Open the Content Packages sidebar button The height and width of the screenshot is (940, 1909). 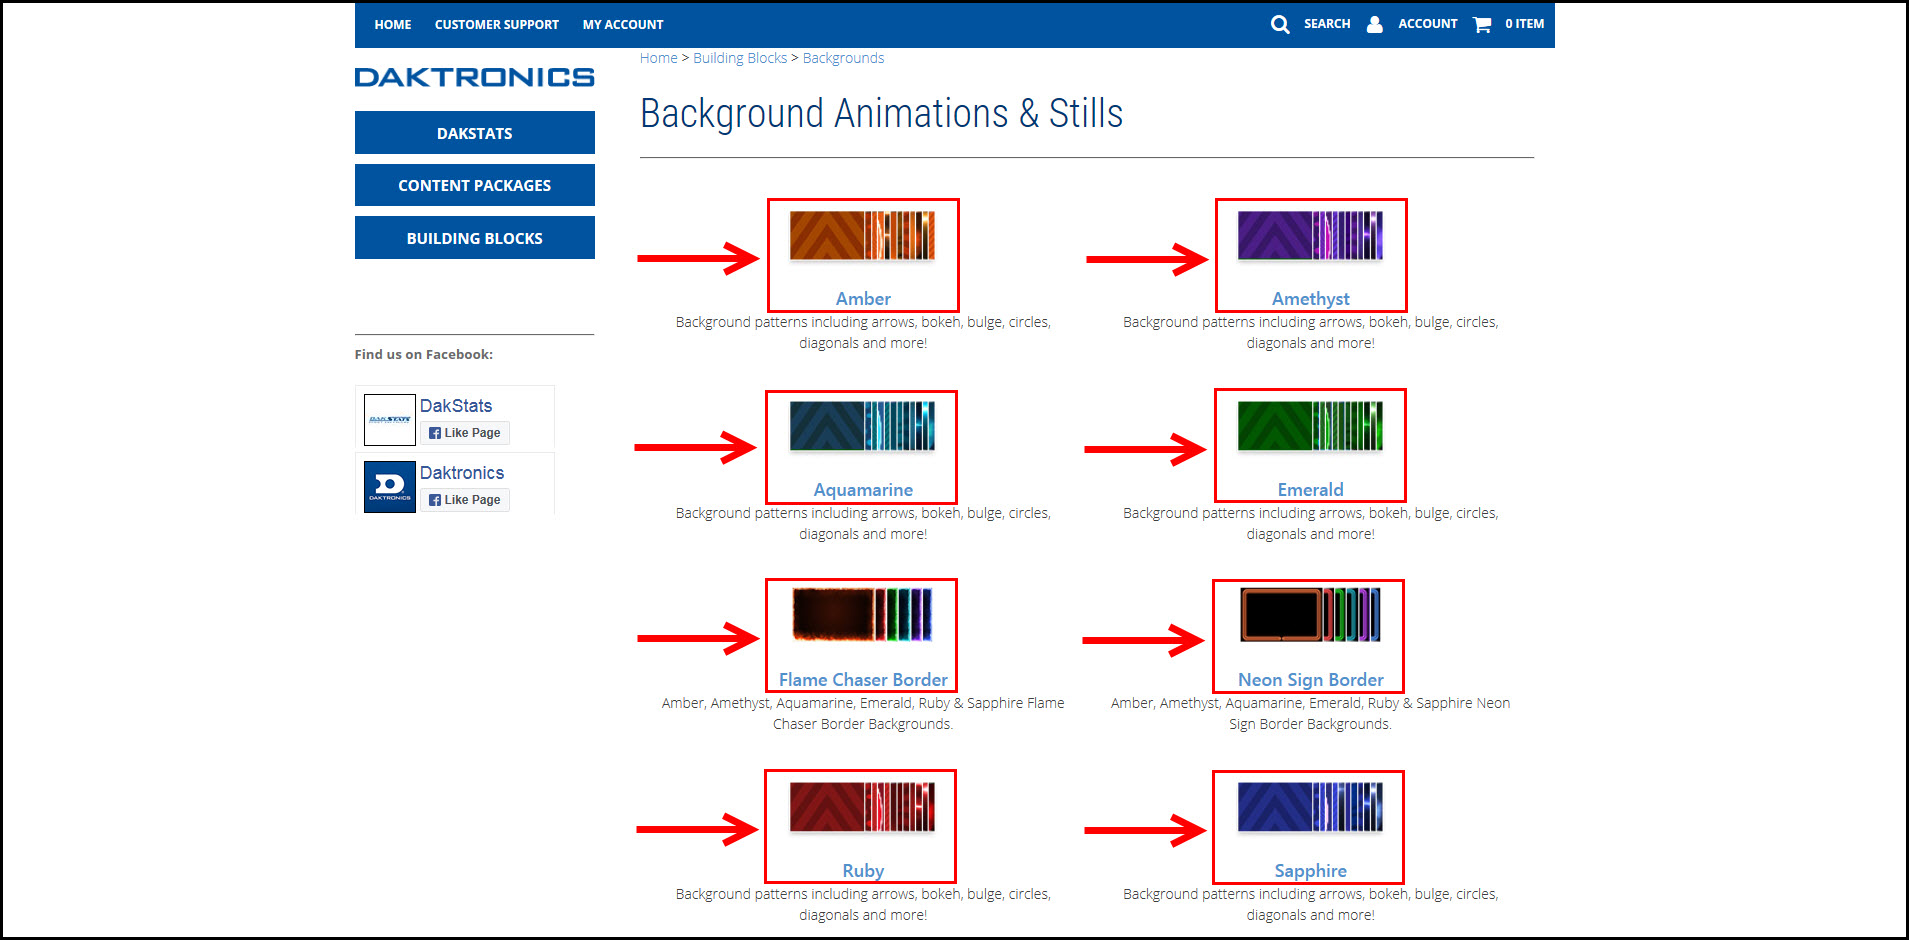coord(474,186)
